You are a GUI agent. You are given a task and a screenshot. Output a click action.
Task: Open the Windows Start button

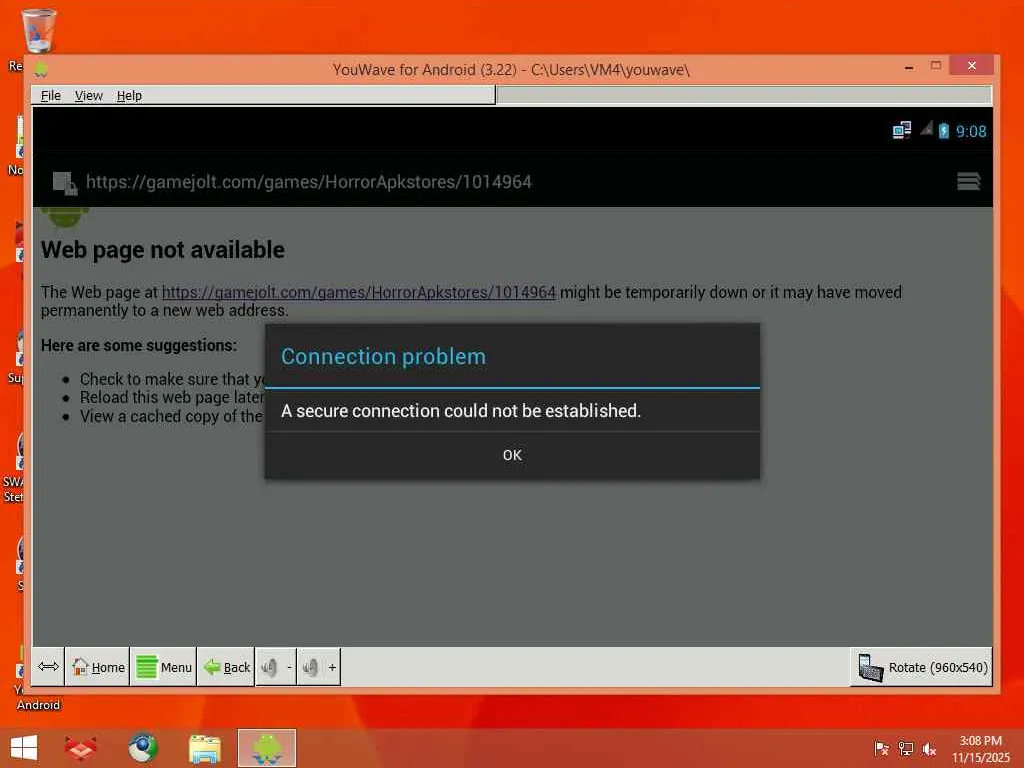24,748
